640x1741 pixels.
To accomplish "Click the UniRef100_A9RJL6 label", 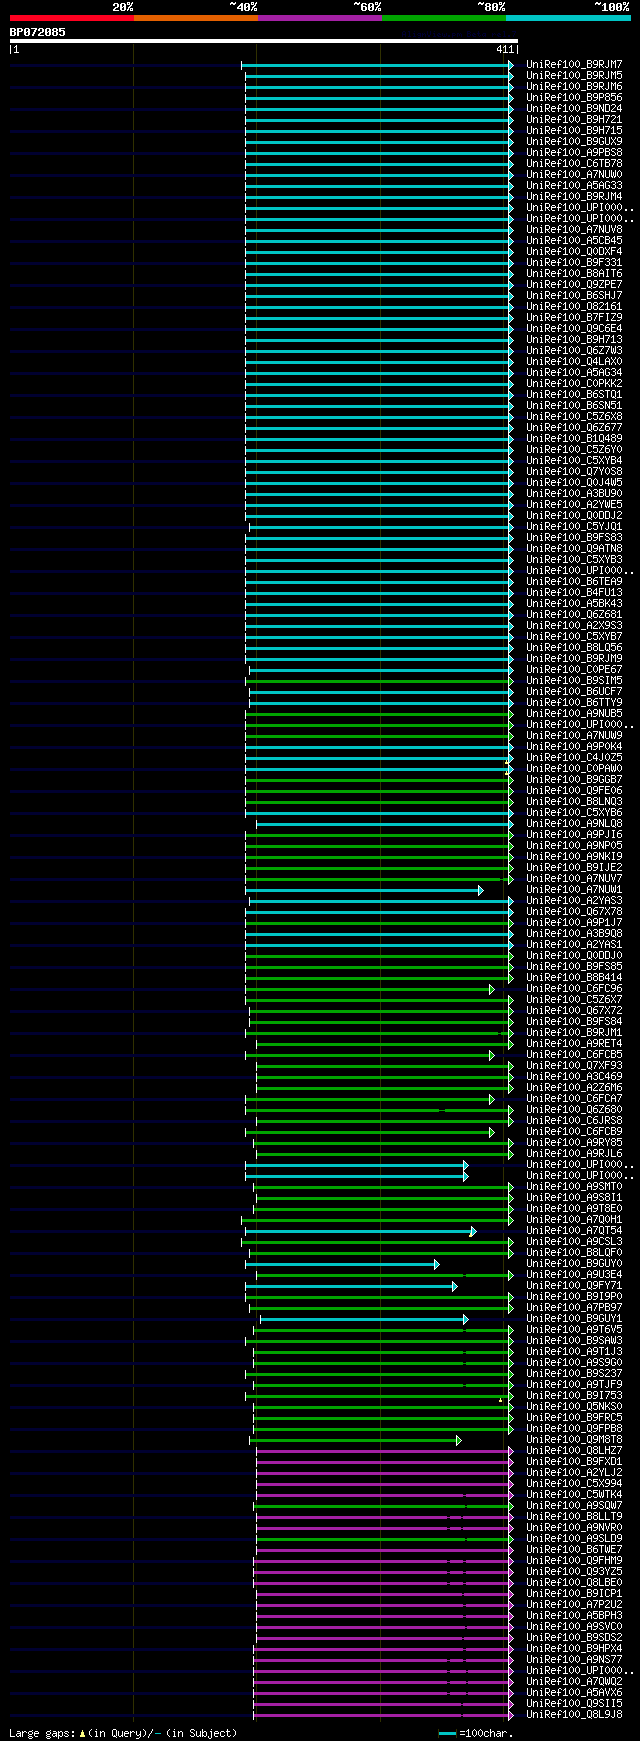I will 574,1154.
